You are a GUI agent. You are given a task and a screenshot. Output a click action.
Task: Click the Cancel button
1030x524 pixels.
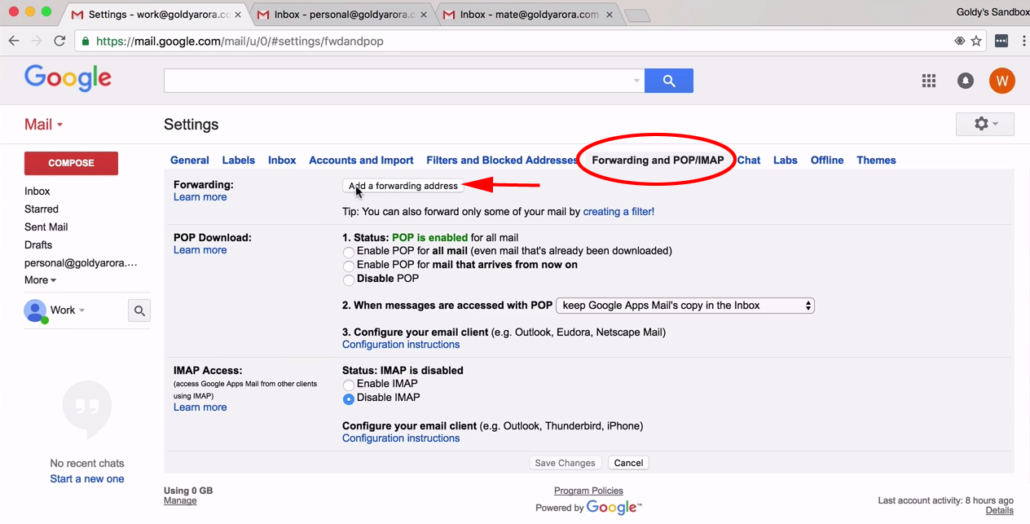coord(628,463)
